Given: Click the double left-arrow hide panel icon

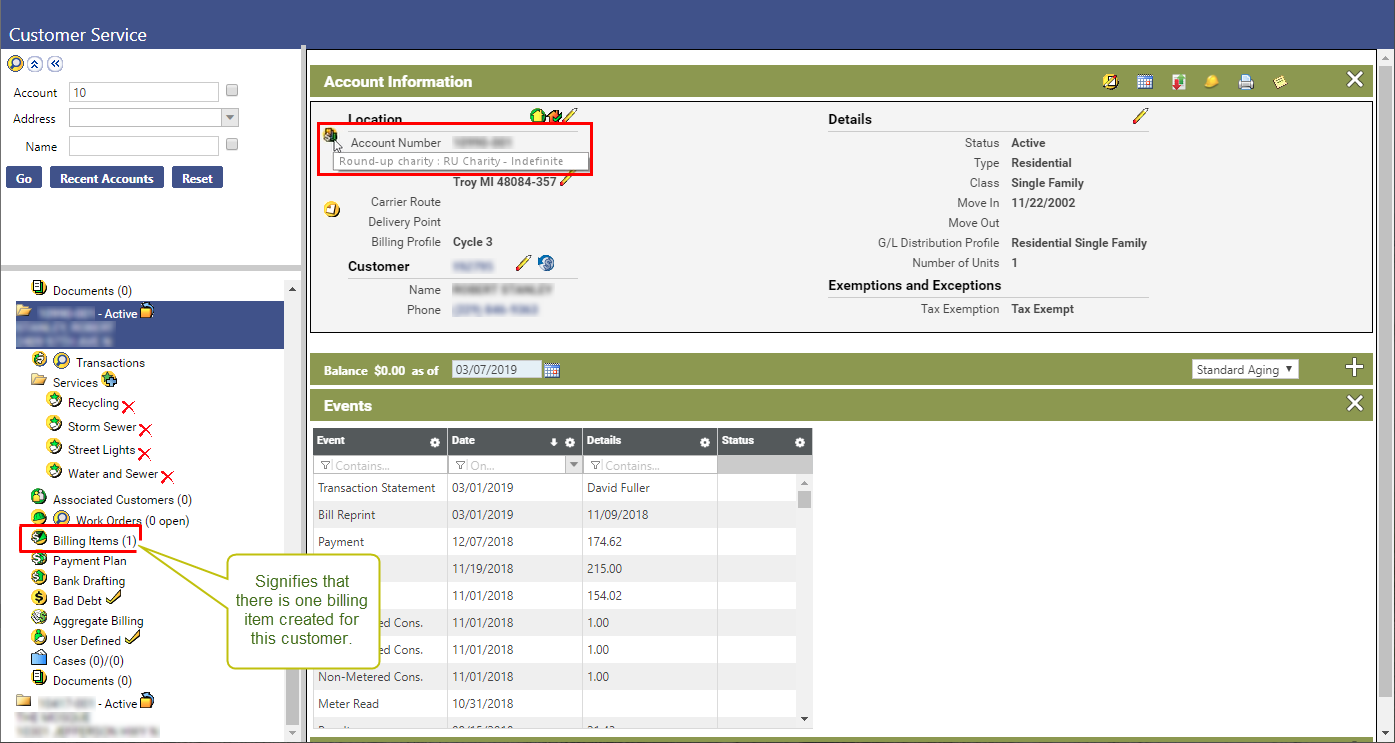Looking at the screenshot, I should 55,63.
